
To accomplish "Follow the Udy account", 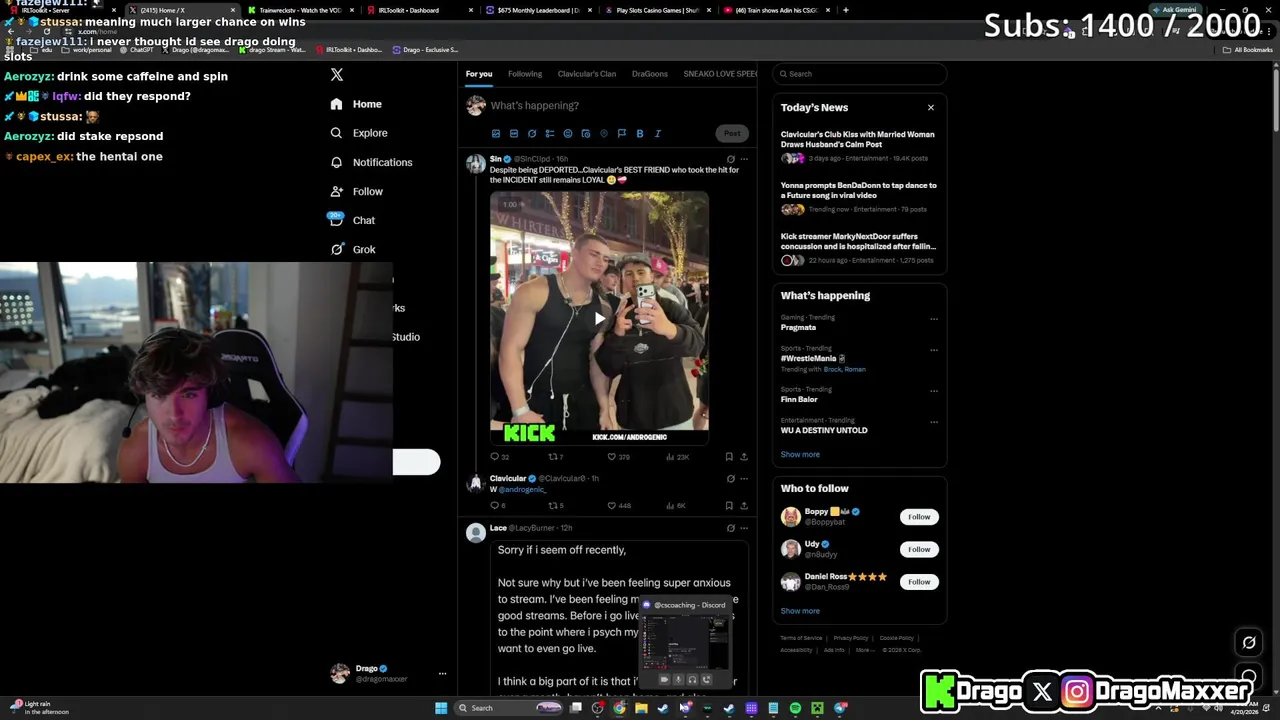I will coord(919,549).
